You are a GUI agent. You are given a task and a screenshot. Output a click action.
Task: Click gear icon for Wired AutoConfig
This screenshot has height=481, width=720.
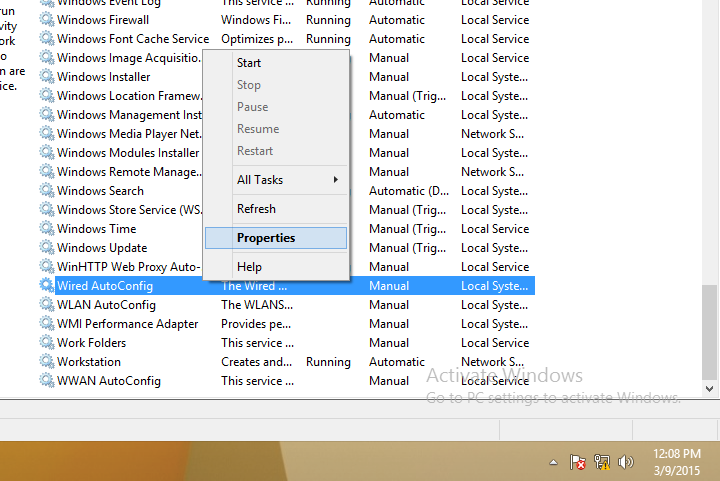click(x=46, y=285)
